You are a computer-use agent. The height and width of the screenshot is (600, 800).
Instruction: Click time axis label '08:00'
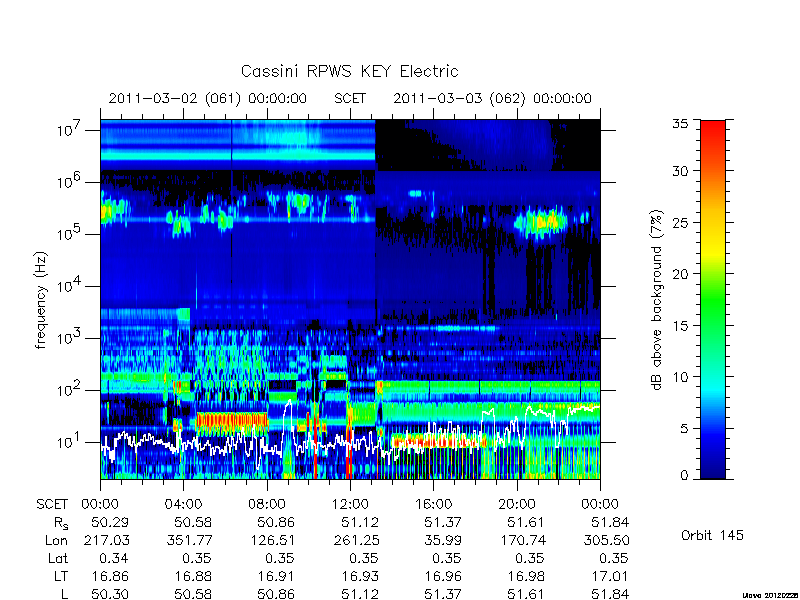267,504
